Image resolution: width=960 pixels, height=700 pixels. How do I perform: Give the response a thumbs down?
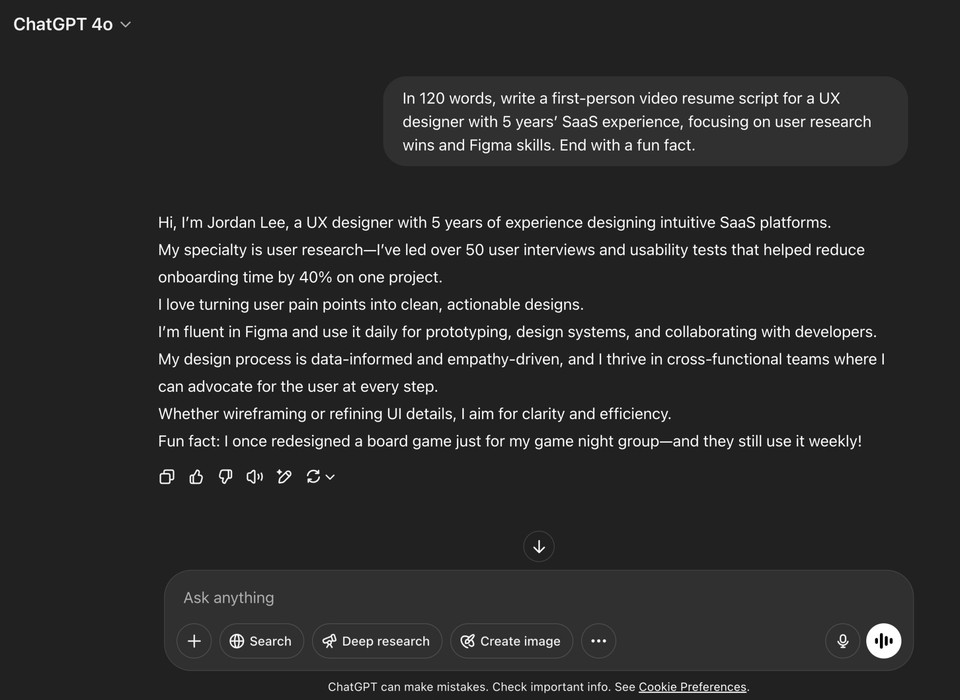225,476
